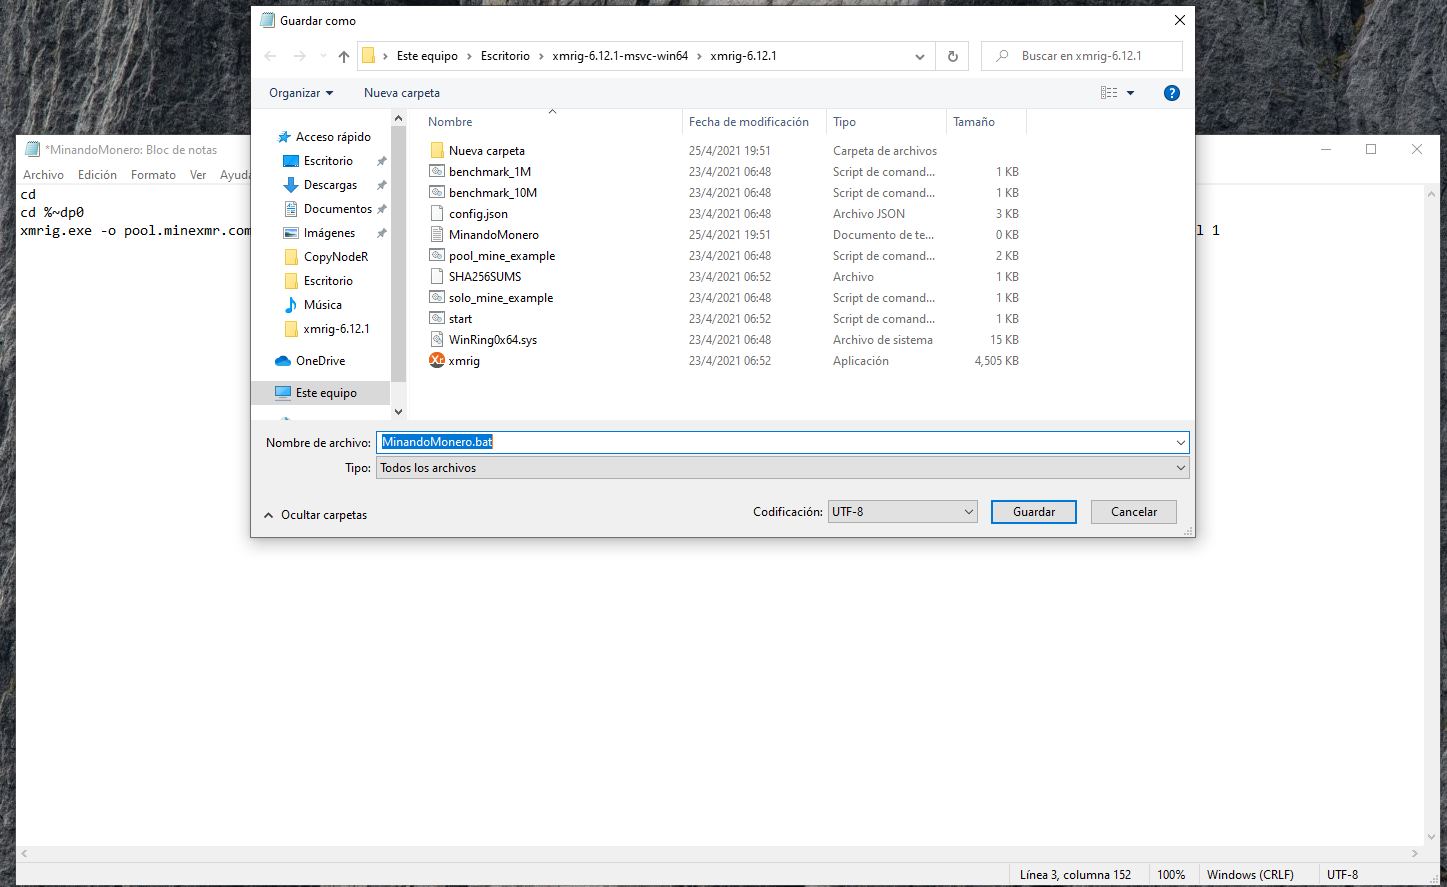This screenshot has width=1447, height=887.
Task: Click OneDrive in the navigation pane
Action: point(320,361)
